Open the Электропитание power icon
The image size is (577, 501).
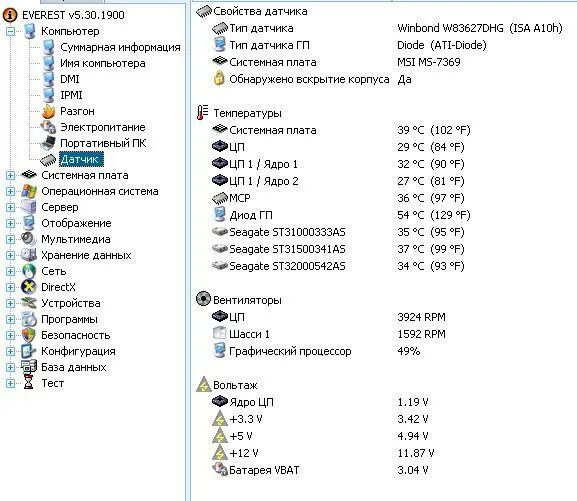point(49,127)
